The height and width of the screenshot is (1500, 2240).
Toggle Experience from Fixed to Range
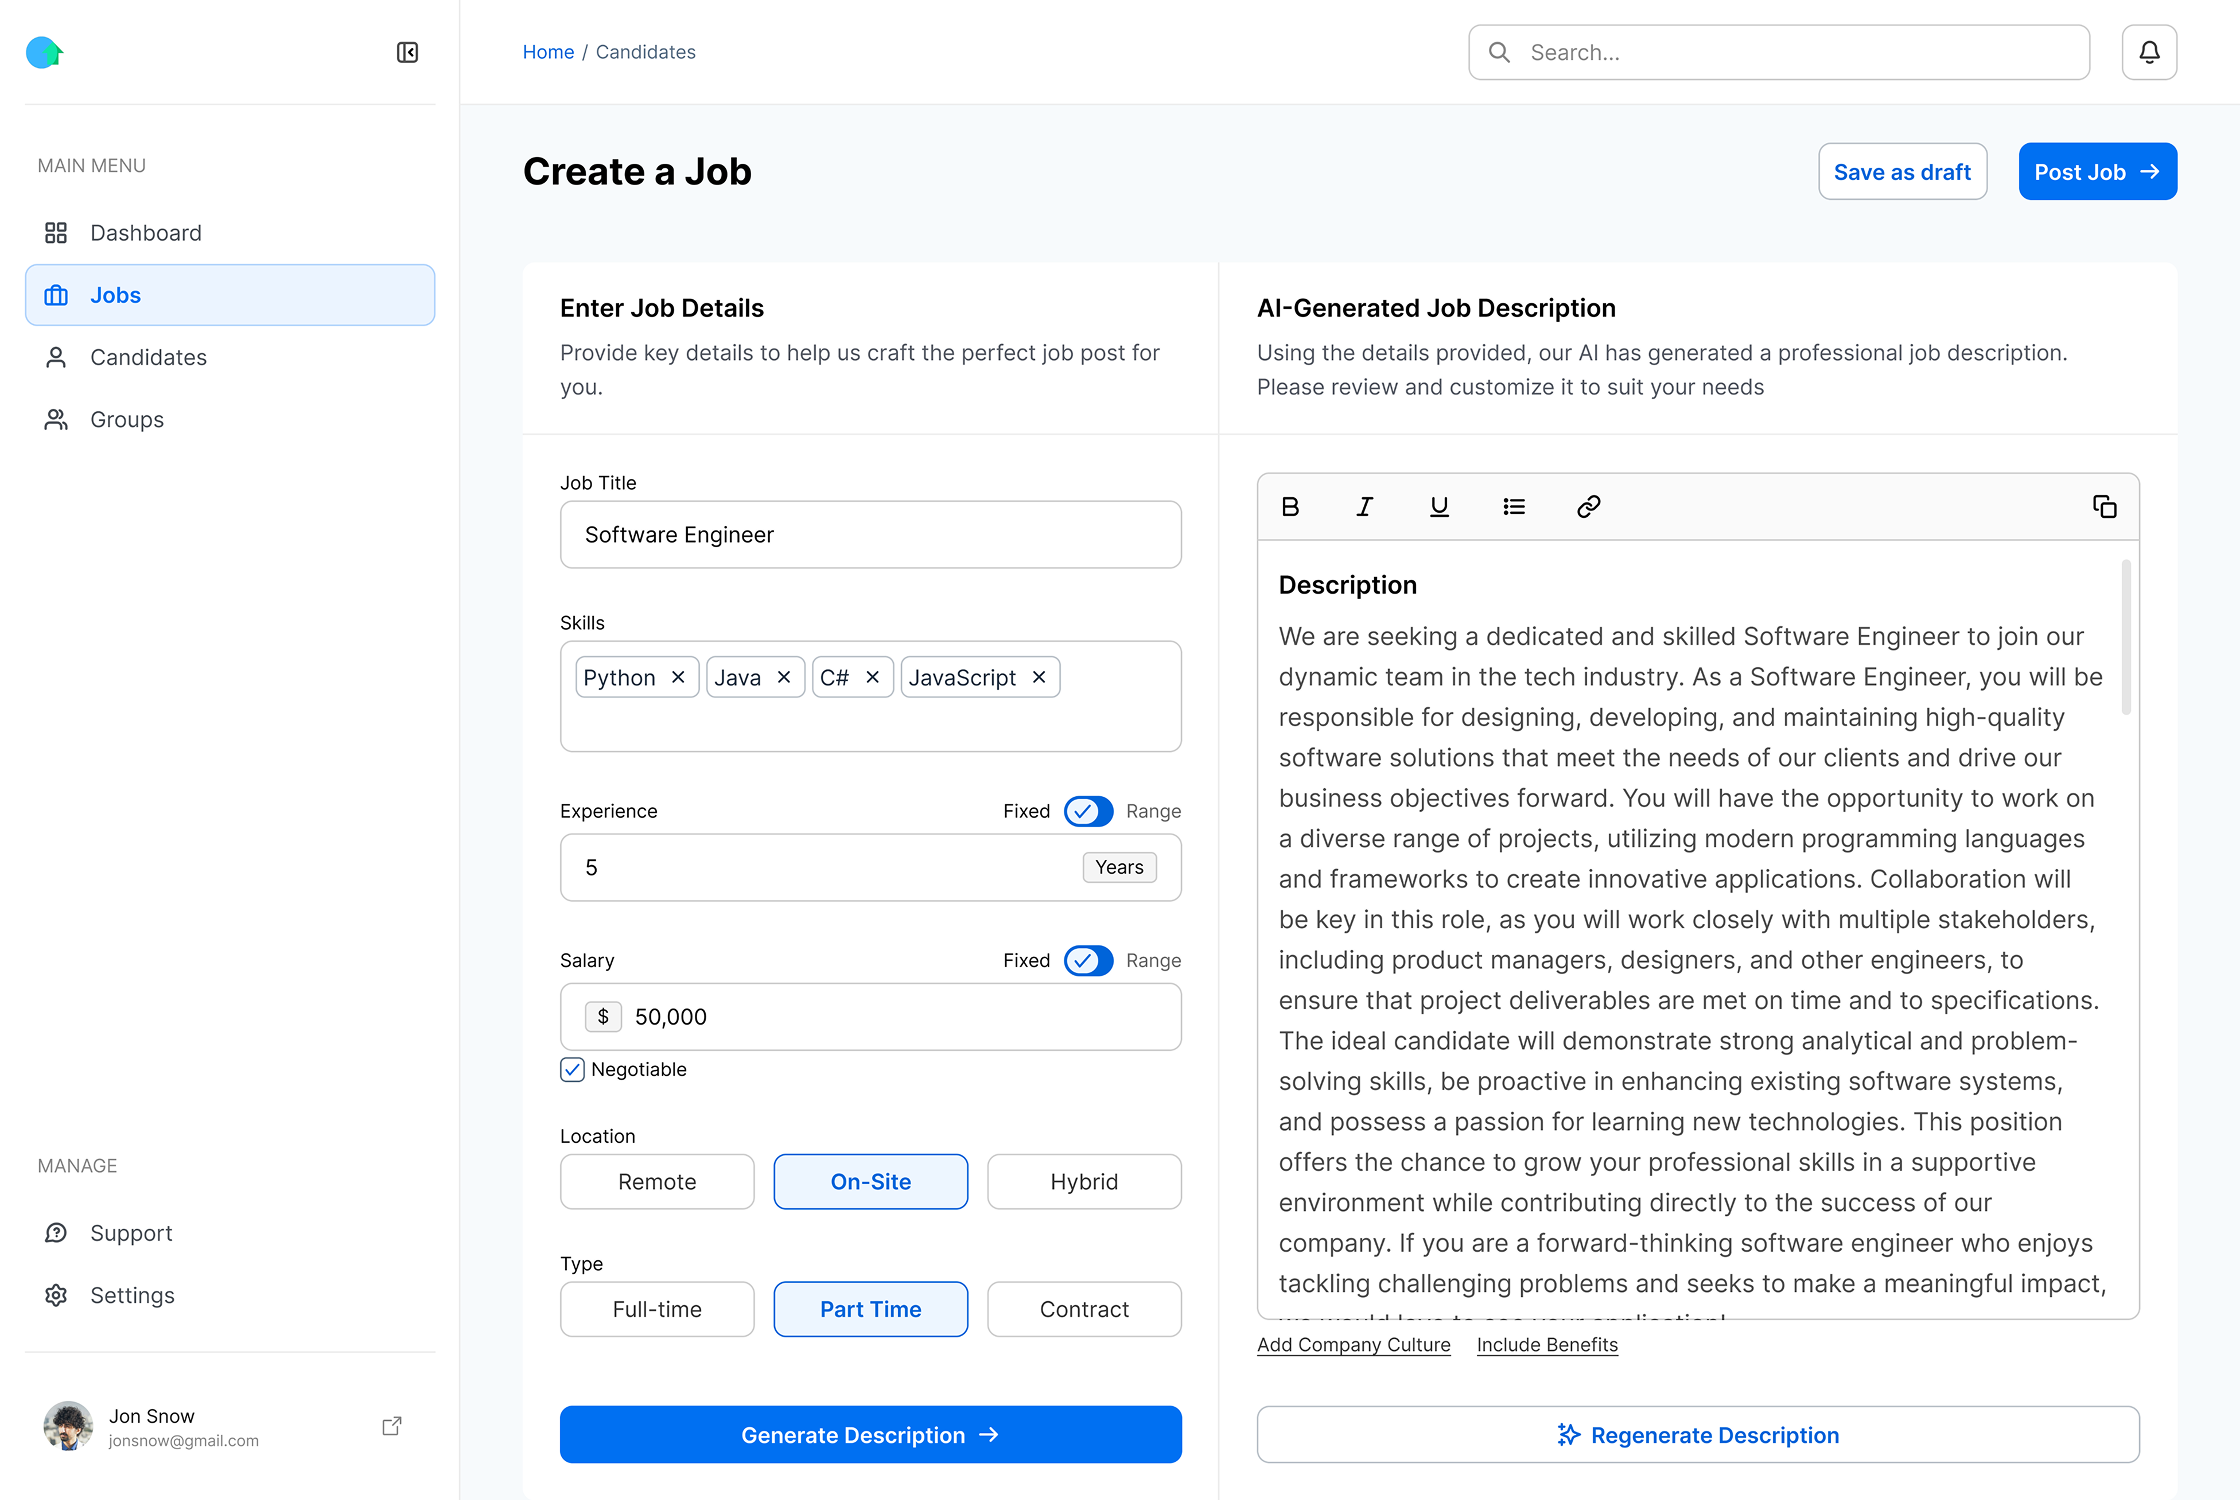tap(1088, 811)
